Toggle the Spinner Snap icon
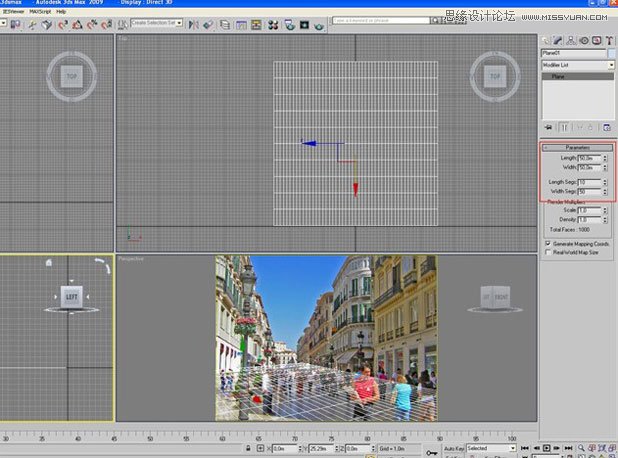 (x=106, y=25)
